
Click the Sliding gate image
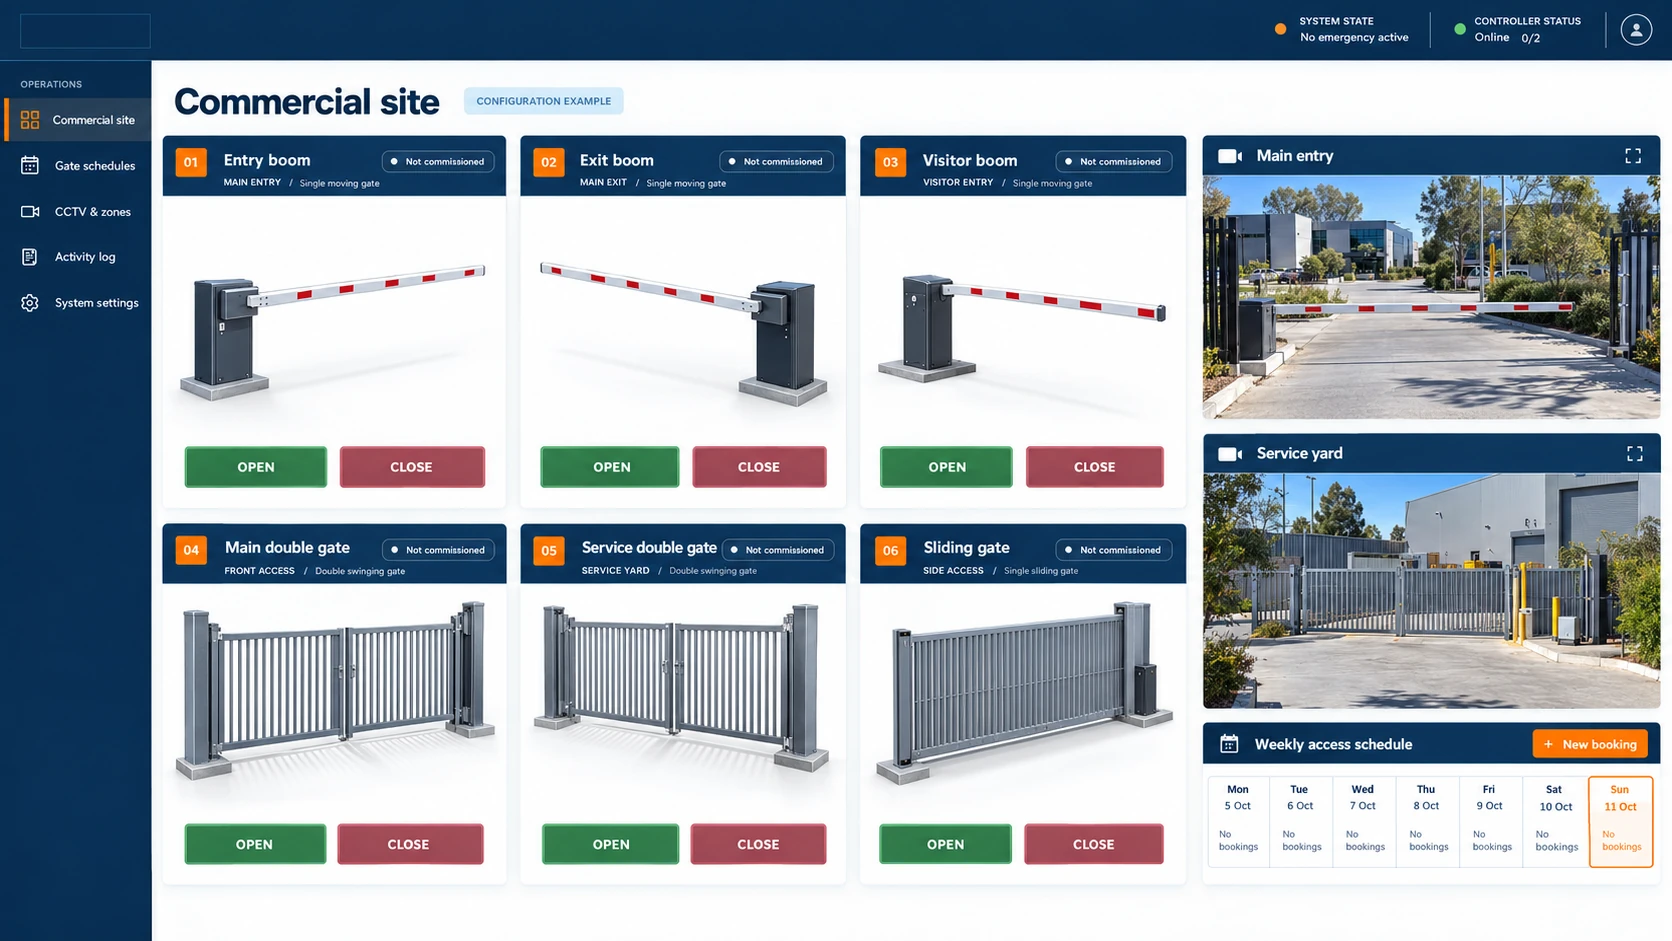[x=1024, y=692]
